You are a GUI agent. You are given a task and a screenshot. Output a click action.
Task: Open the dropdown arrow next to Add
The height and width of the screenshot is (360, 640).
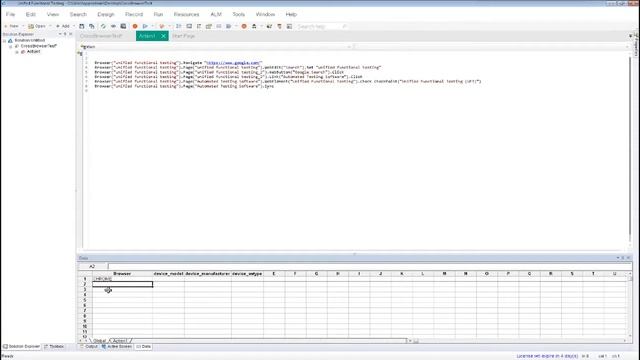point(73,26)
